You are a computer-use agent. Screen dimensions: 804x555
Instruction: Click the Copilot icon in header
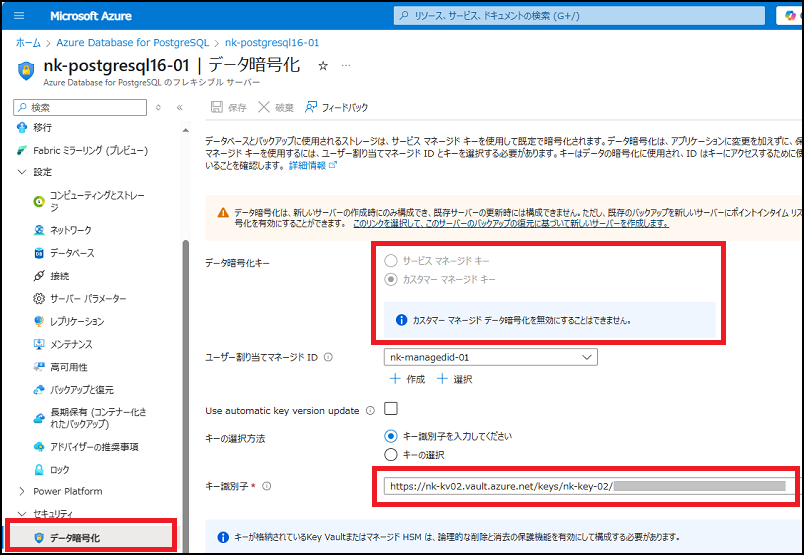(x=790, y=15)
